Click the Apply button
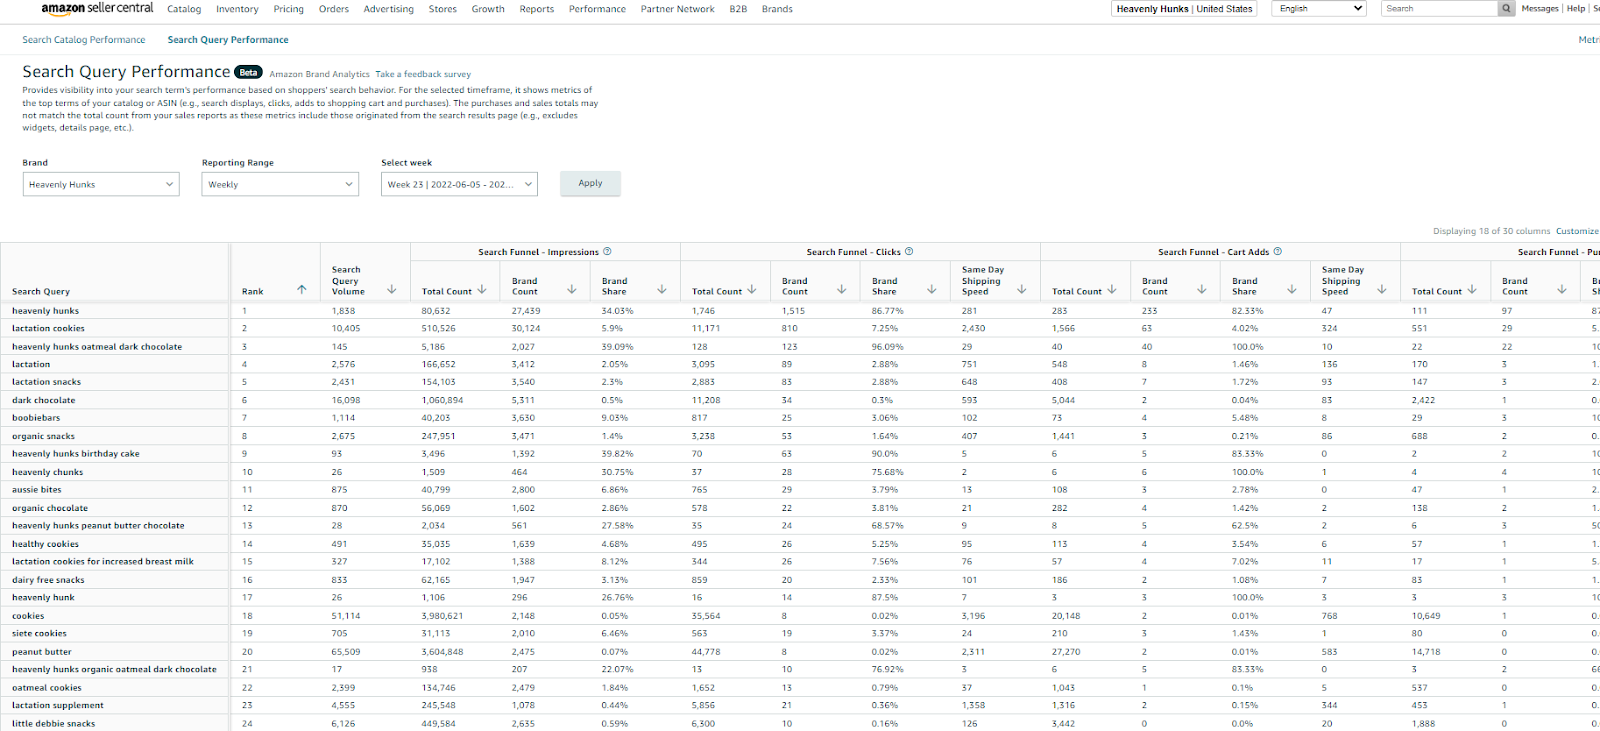1600x731 pixels. pyautogui.click(x=590, y=183)
